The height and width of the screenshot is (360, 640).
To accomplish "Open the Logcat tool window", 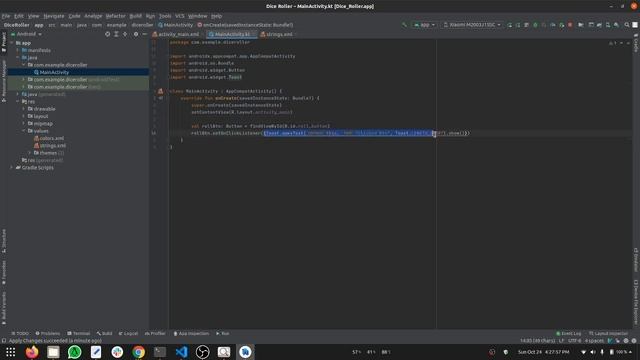I will 128,333.
